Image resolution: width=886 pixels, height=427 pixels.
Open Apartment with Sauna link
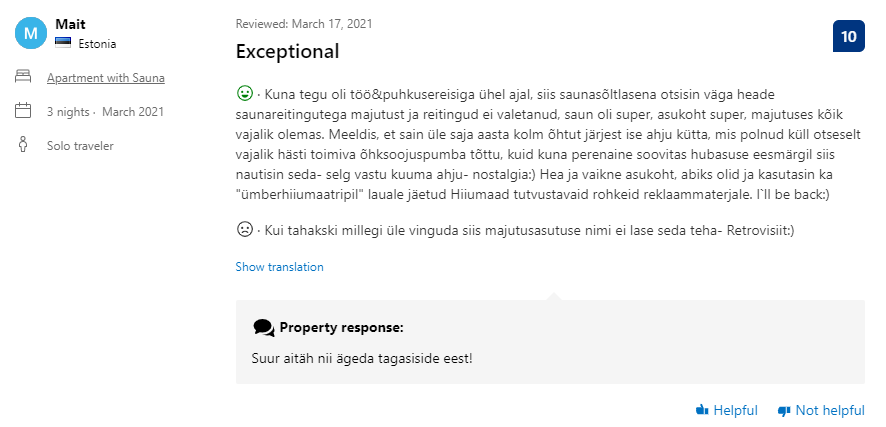pyautogui.click(x=106, y=78)
